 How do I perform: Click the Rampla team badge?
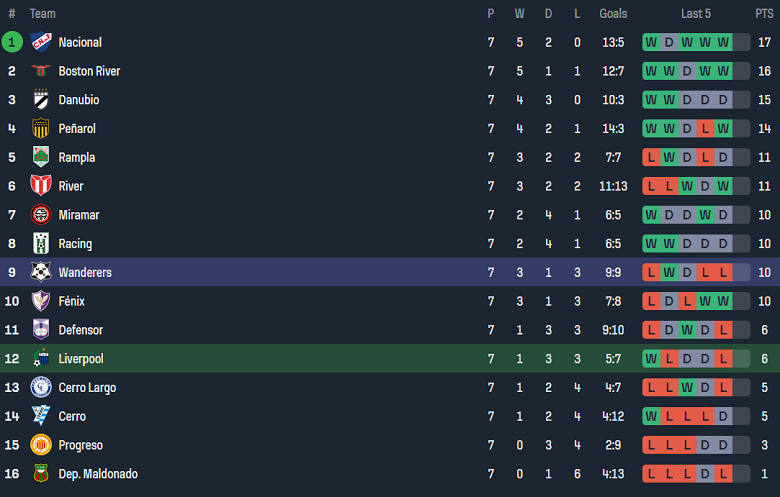coord(41,157)
